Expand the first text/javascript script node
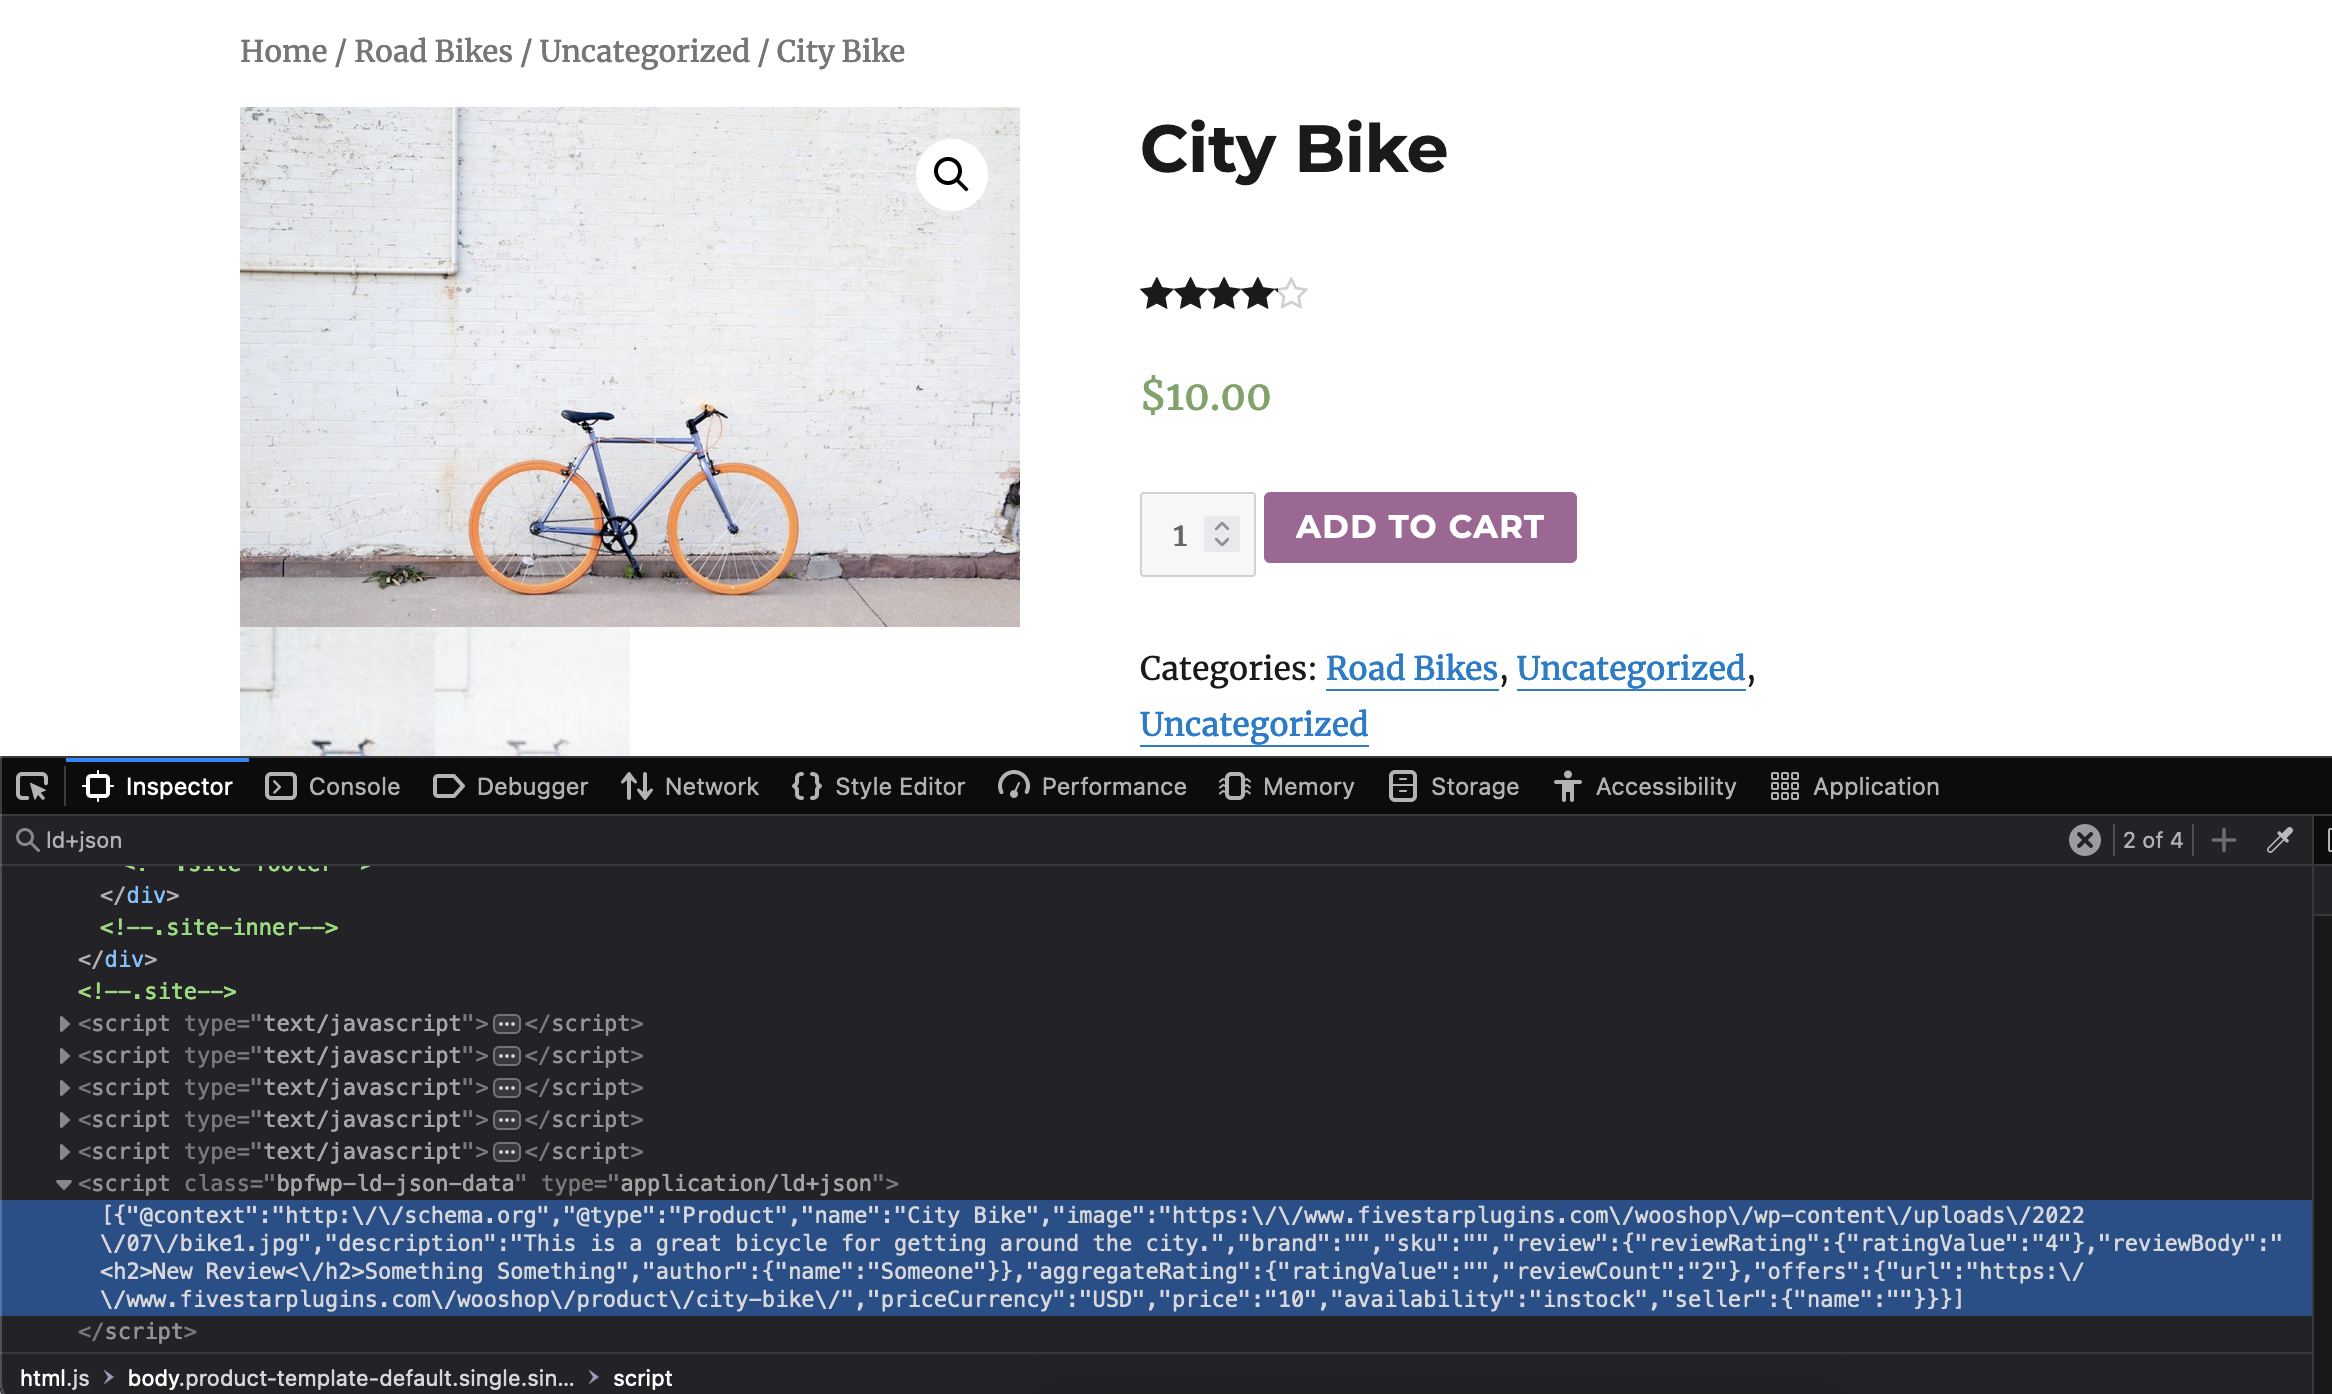Screen dimensions: 2332x1394 pyautogui.click(x=65, y=1024)
